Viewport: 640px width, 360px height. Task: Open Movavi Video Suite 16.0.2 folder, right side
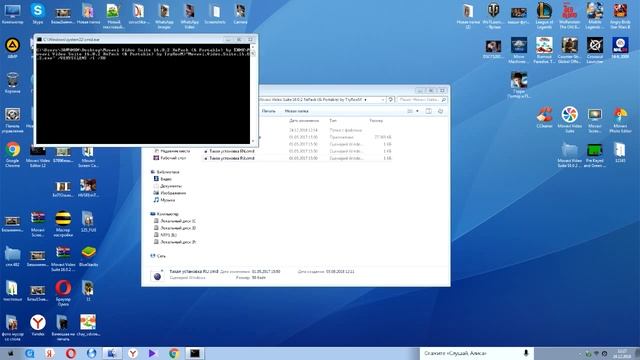coord(569,154)
